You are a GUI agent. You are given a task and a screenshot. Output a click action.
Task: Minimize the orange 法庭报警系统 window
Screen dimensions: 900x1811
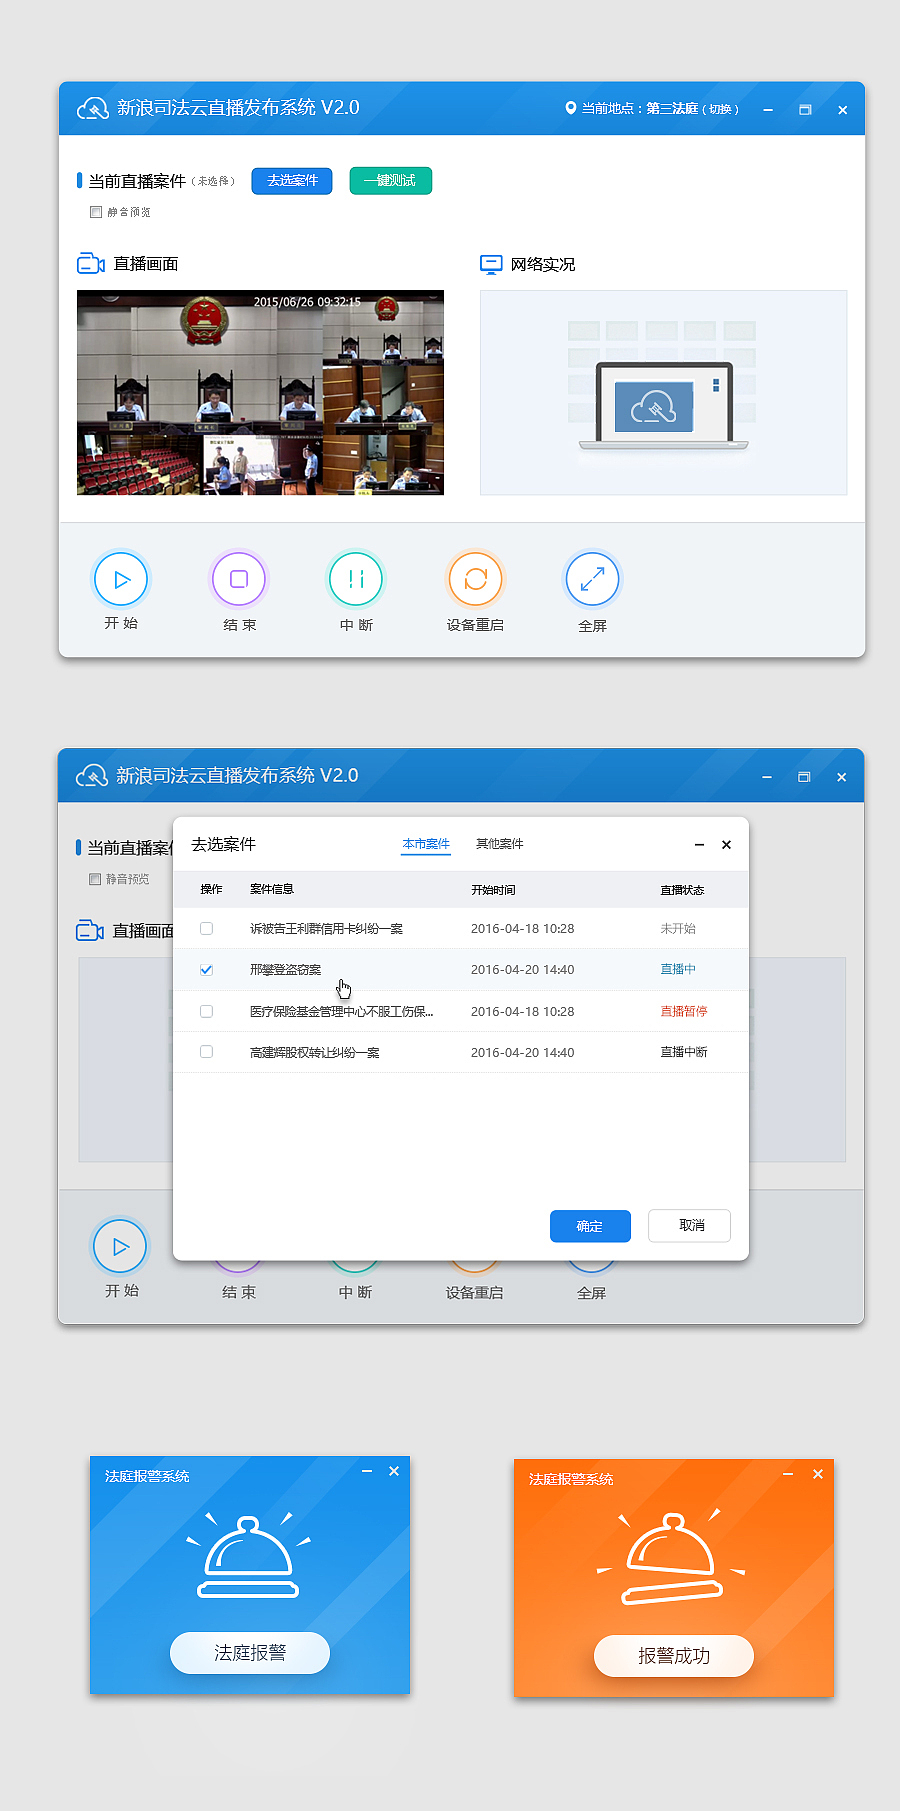788,1474
